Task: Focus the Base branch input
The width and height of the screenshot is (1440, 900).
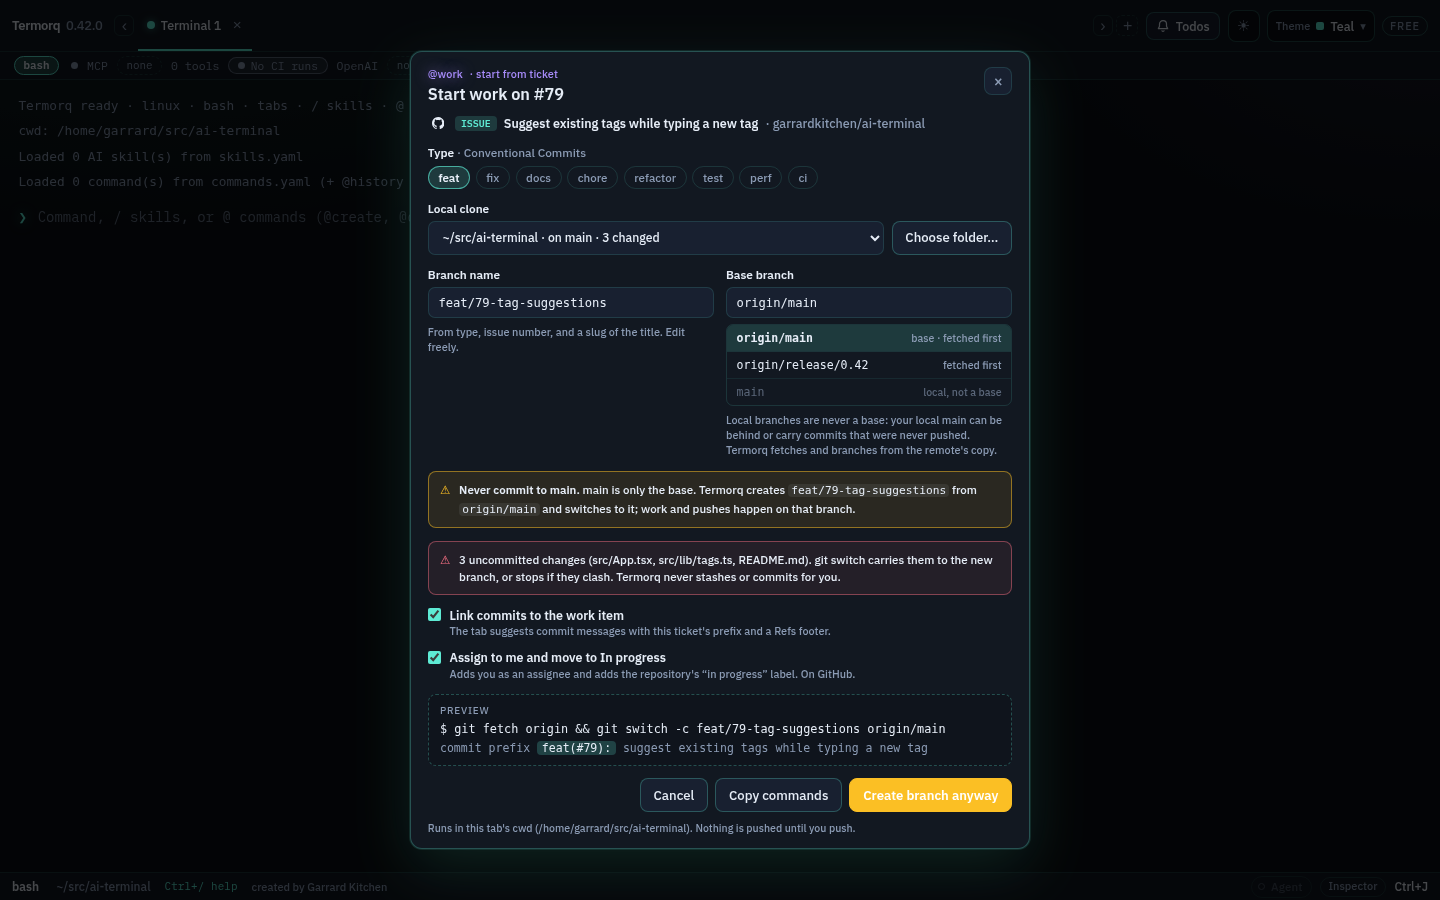Action: (x=869, y=303)
